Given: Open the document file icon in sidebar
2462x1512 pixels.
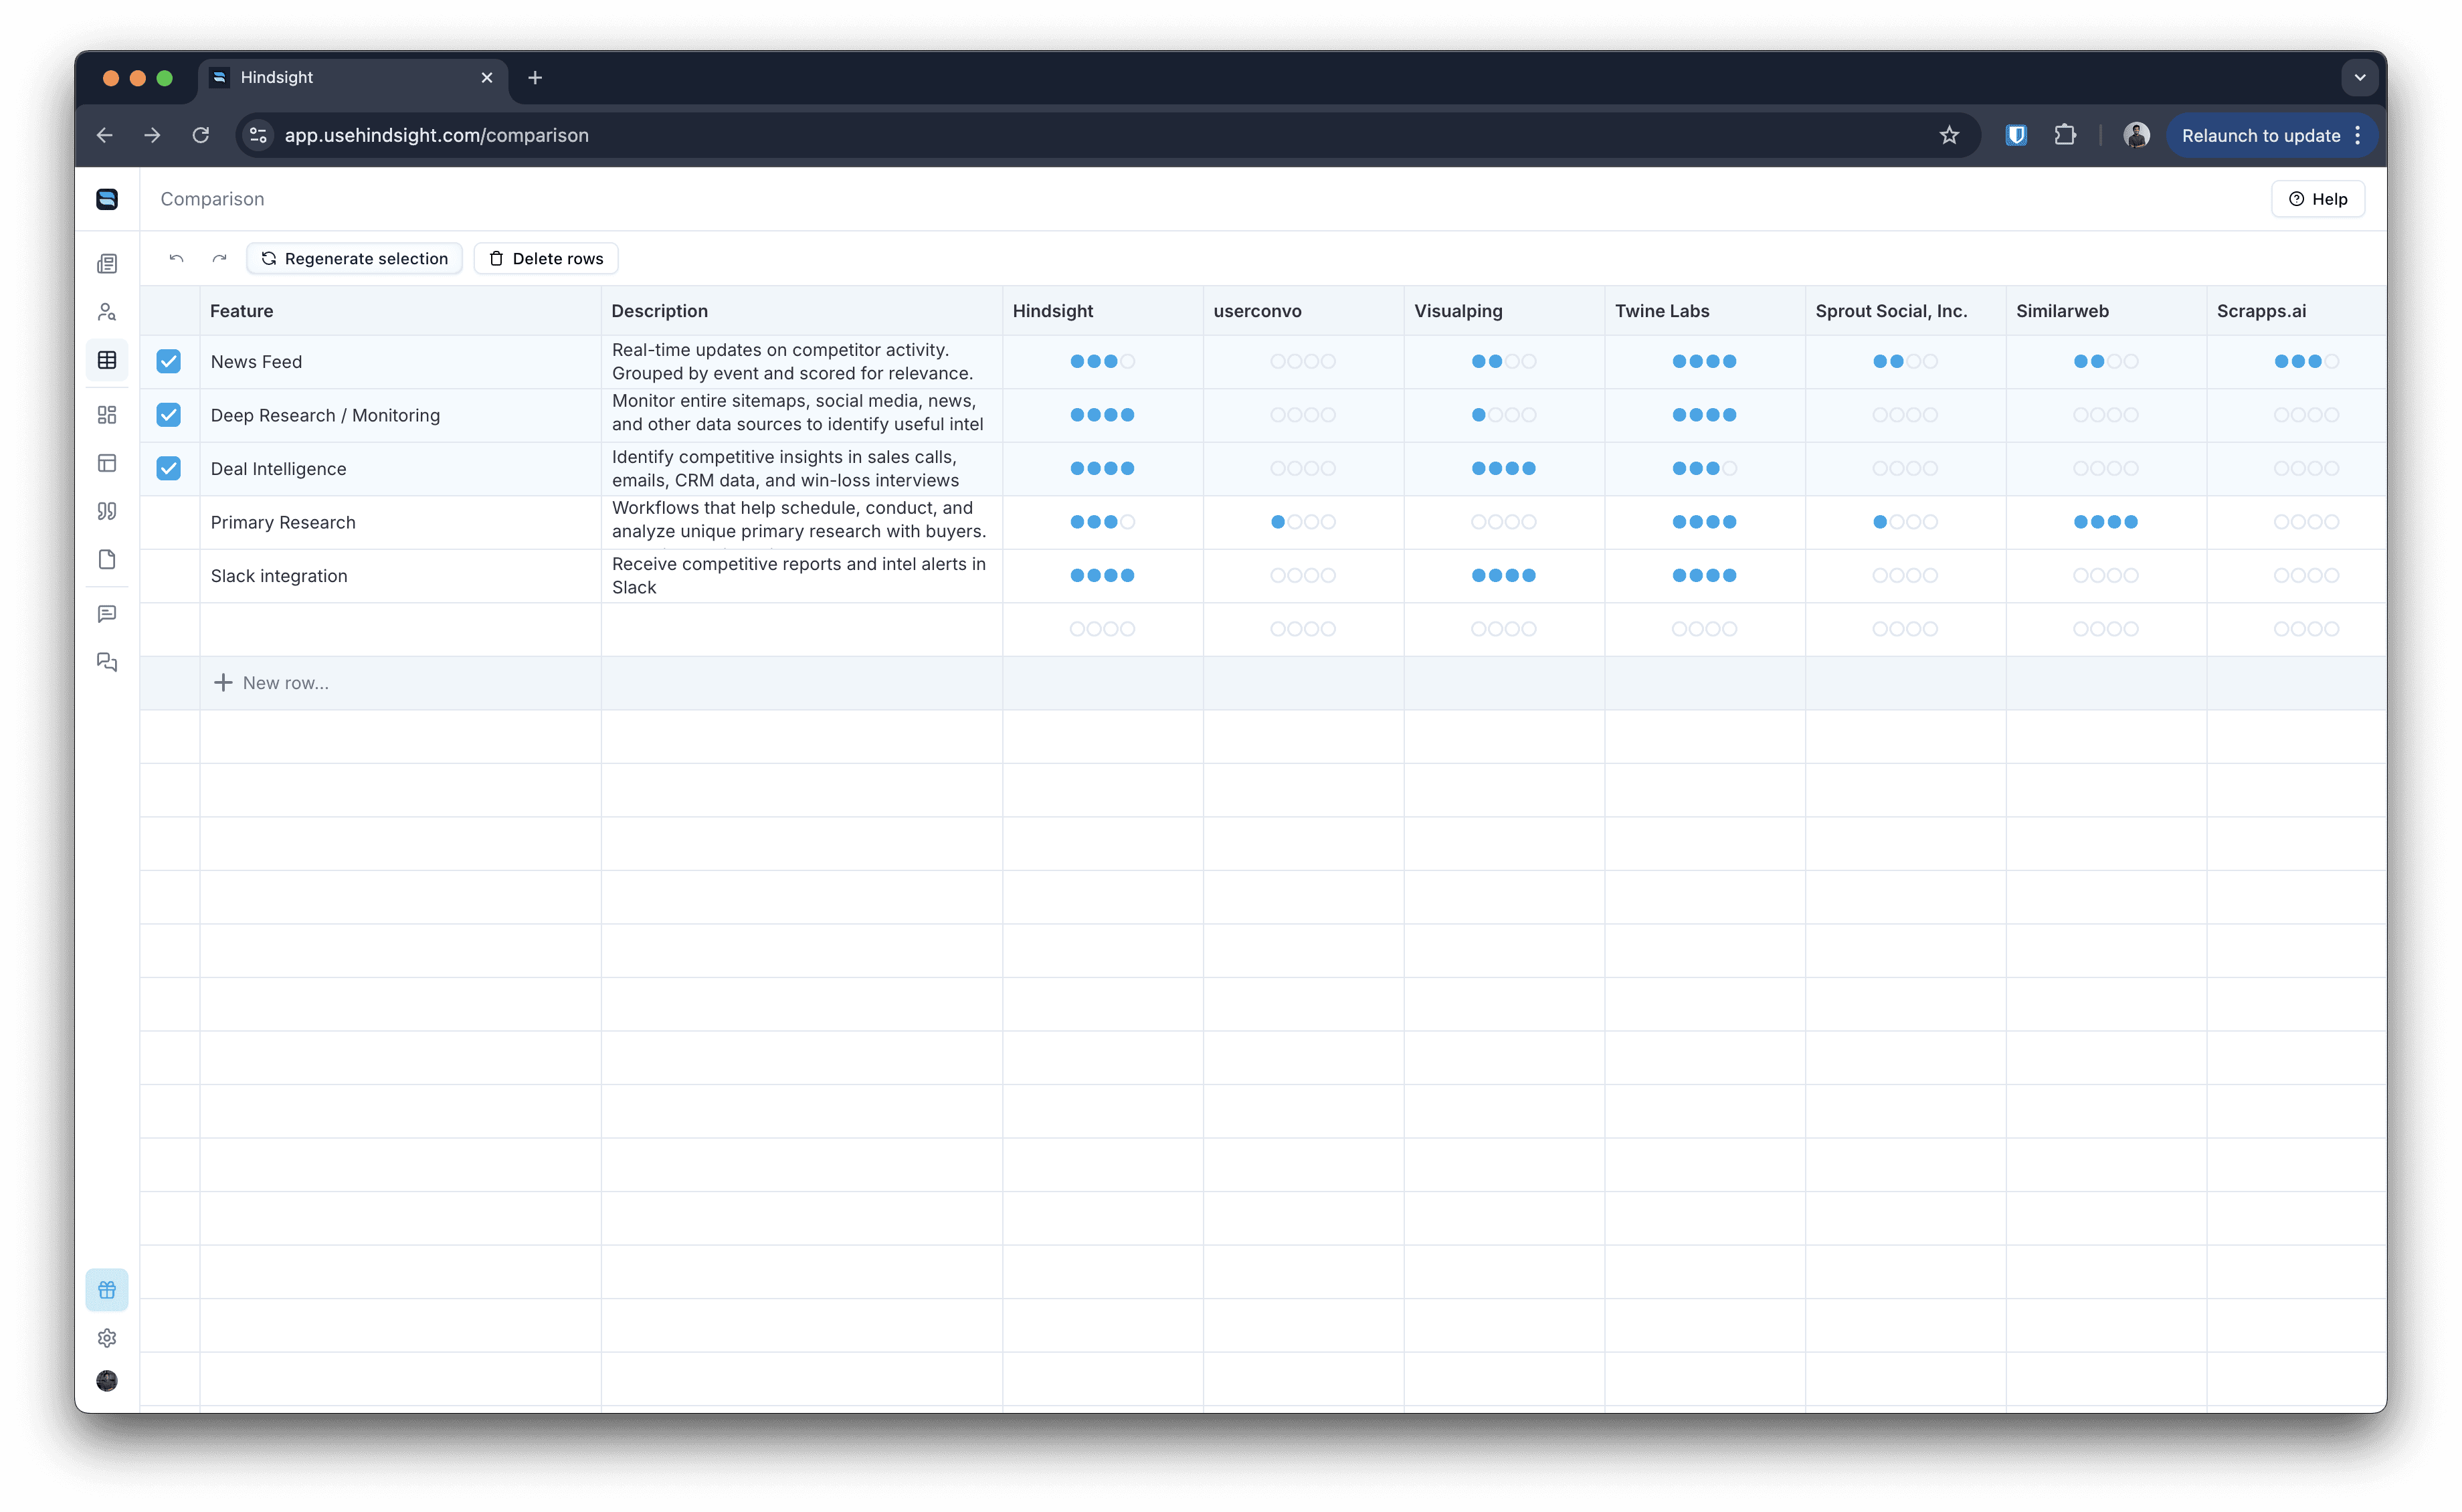Looking at the screenshot, I should click(107, 559).
